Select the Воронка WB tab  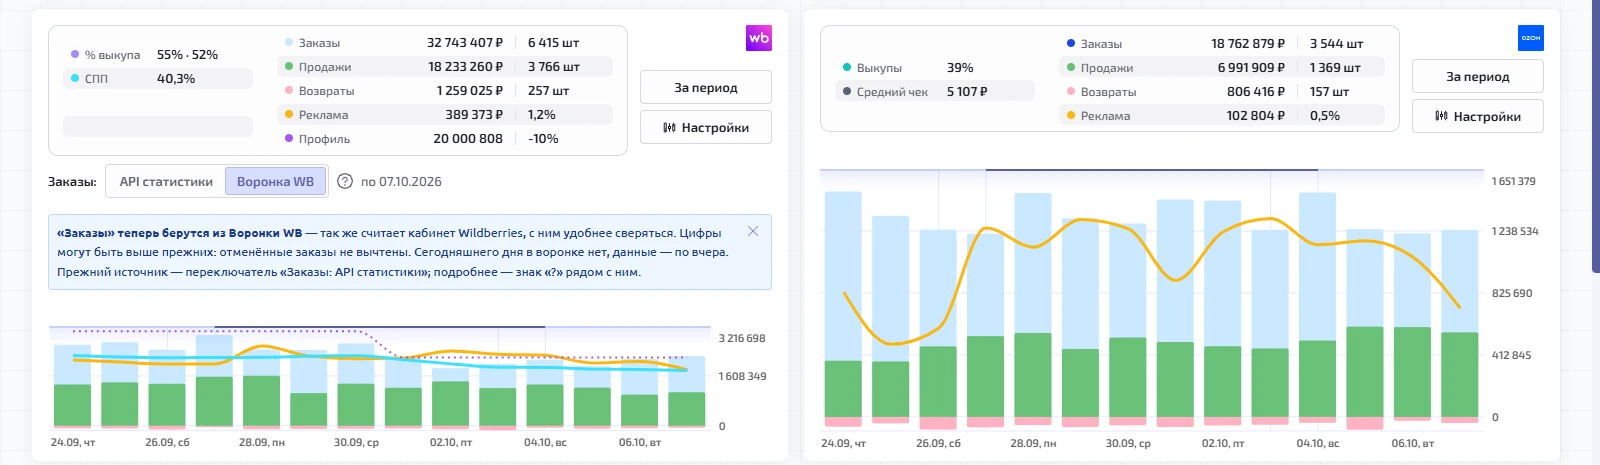pos(275,181)
